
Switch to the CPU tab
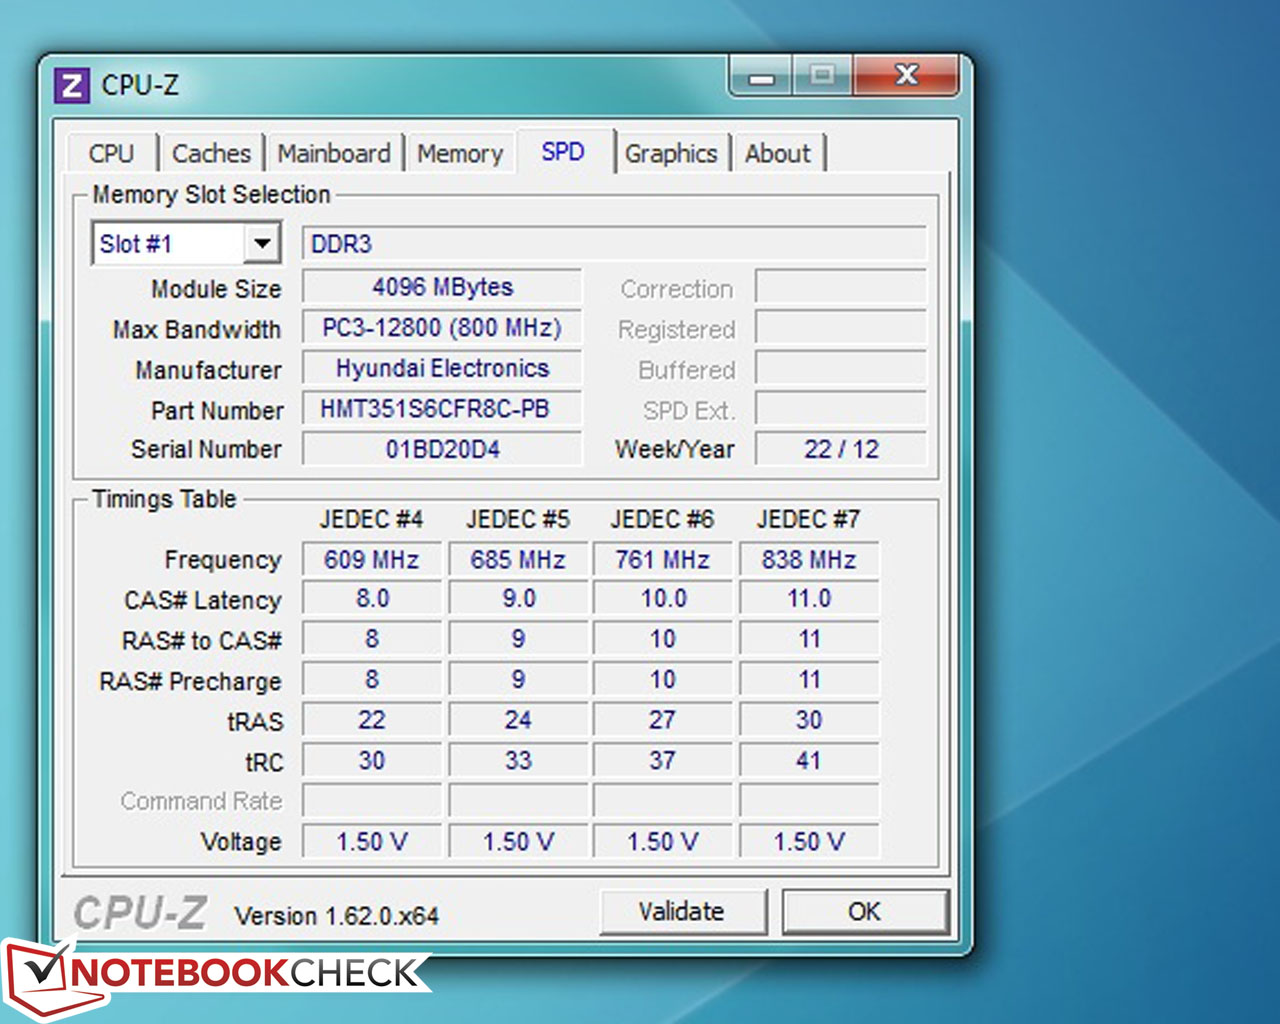(111, 153)
